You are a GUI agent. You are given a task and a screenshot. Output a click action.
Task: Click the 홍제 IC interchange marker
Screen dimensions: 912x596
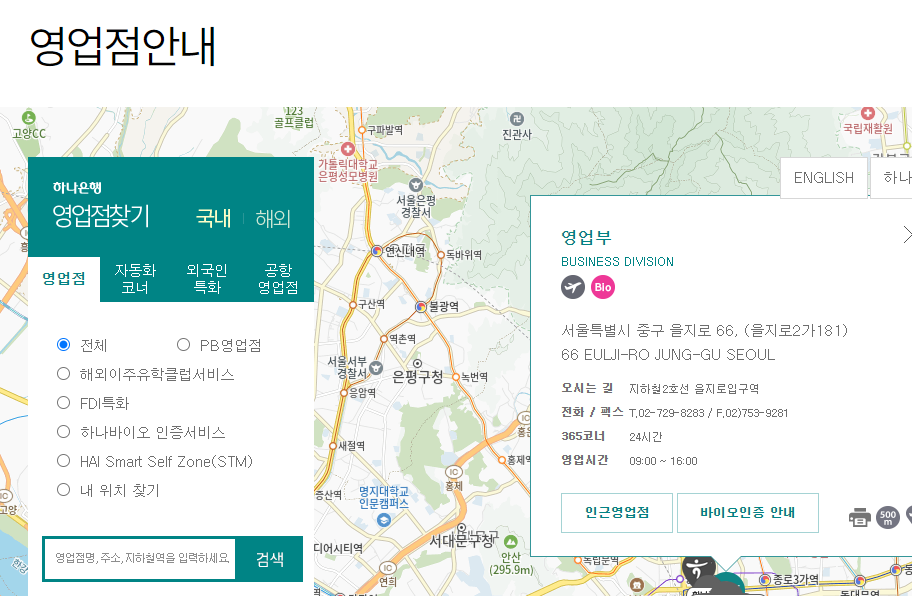[x=454, y=472]
